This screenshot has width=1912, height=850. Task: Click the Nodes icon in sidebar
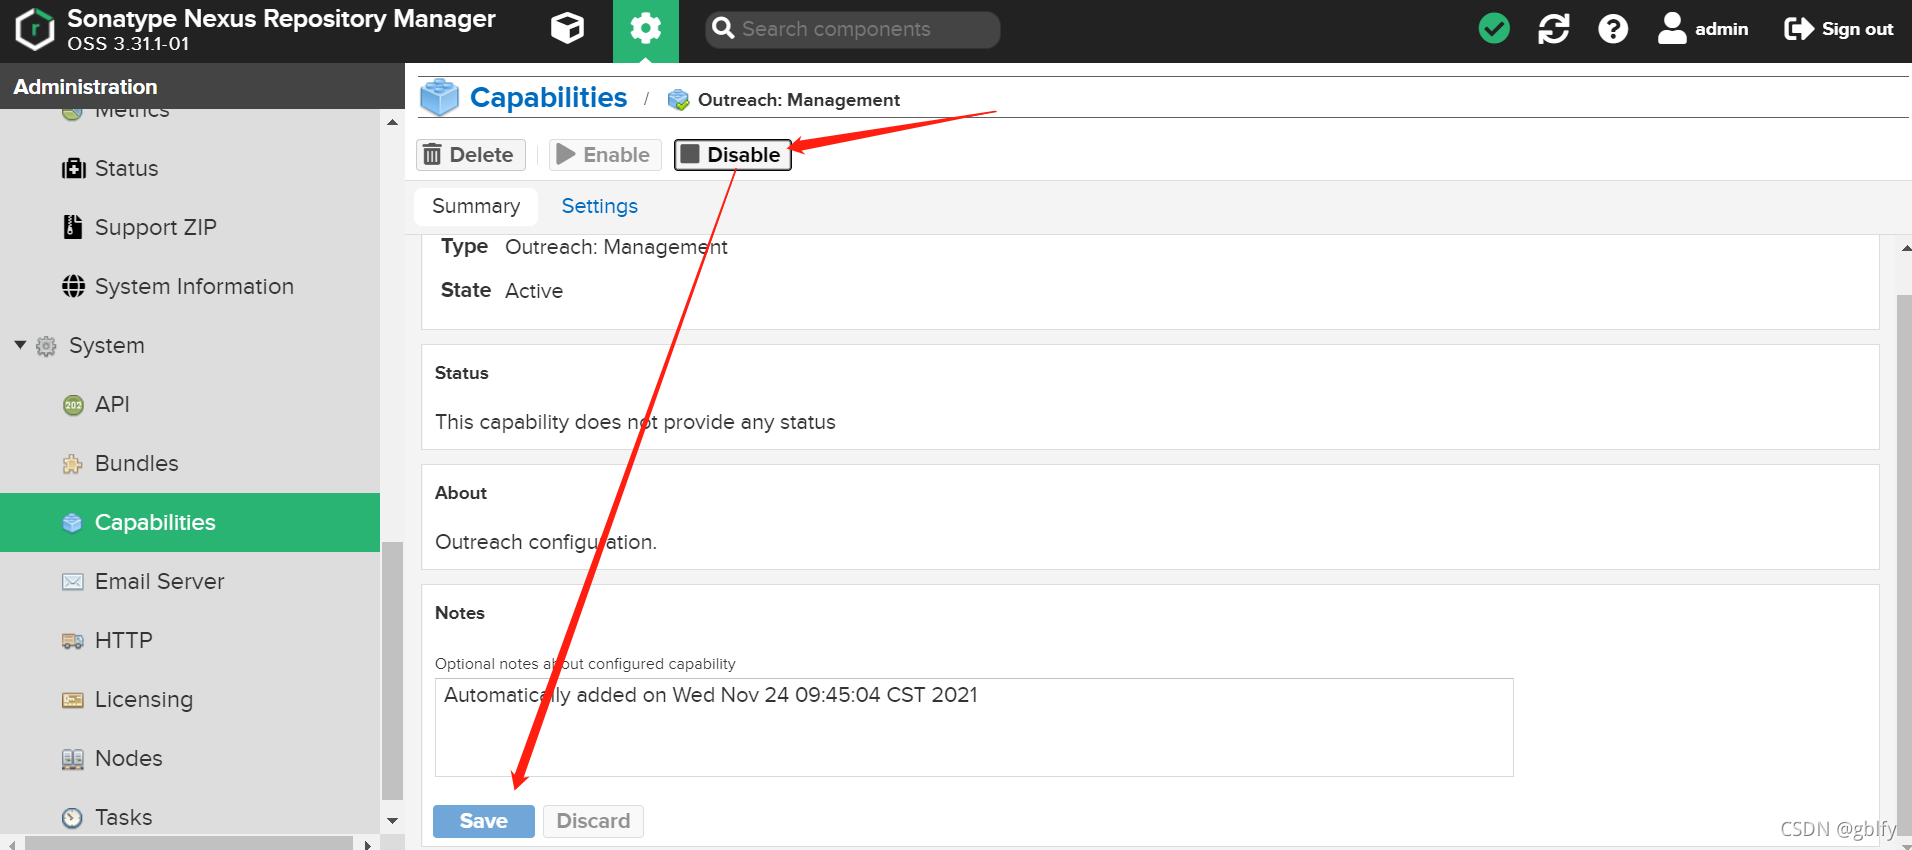tap(73, 759)
